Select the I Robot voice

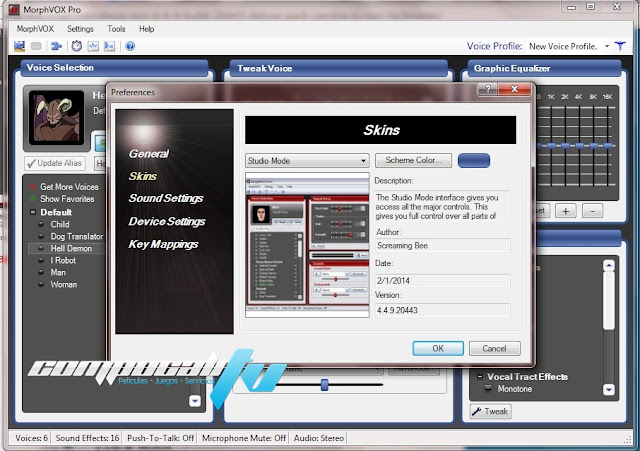[x=63, y=260]
